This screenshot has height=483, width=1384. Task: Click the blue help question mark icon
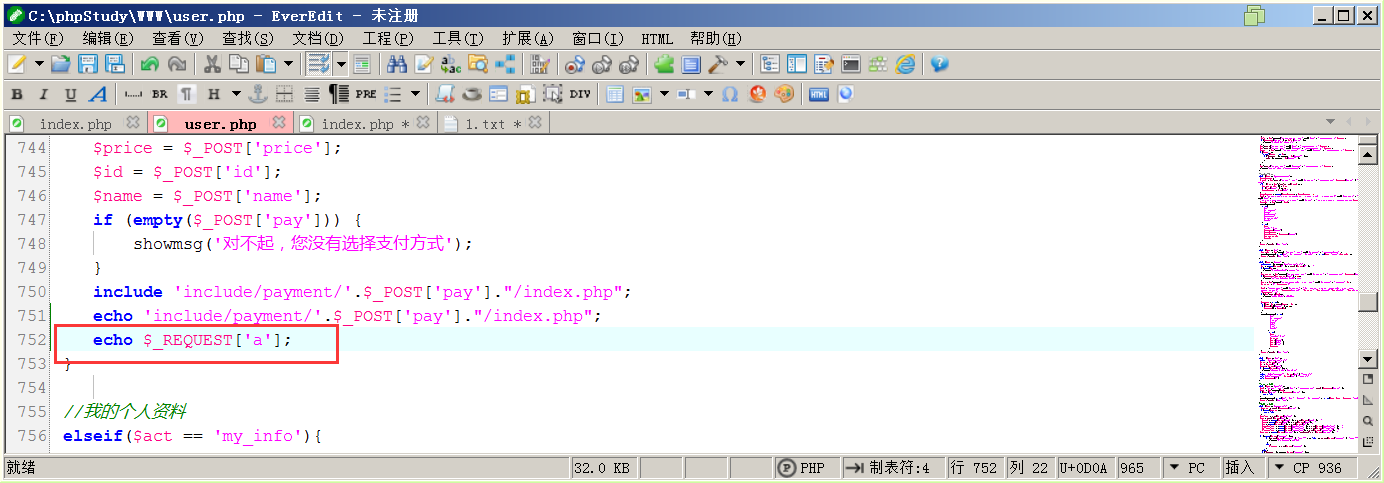coord(939,64)
